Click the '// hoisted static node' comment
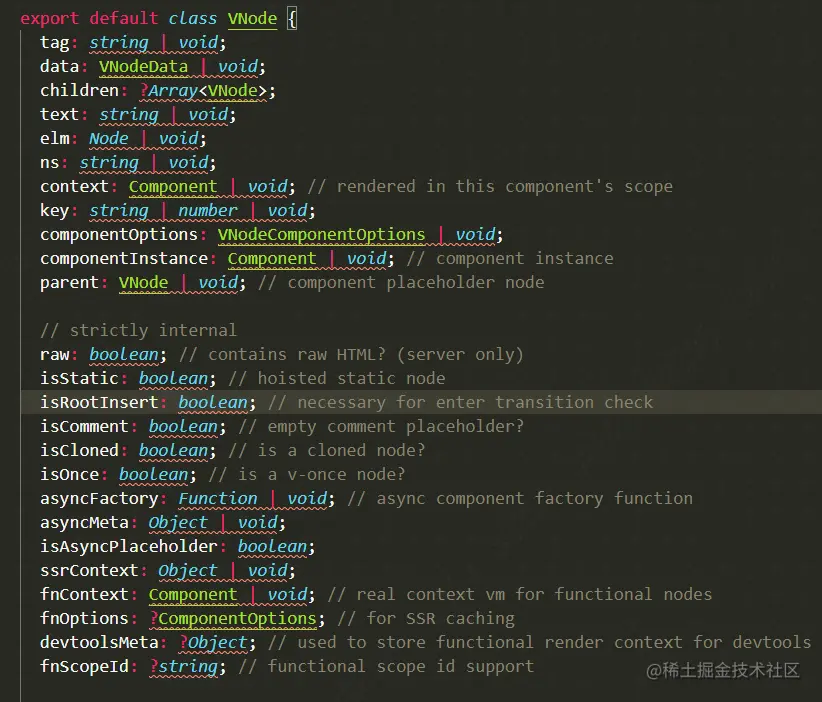The height and width of the screenshot is (702, 822). pos(337,379)
